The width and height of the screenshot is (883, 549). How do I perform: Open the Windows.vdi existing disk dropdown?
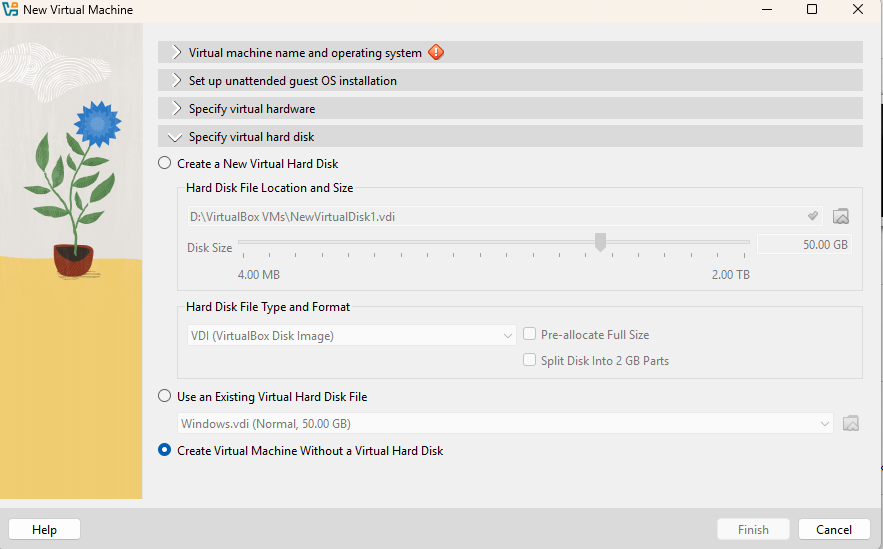coord(505,423)
